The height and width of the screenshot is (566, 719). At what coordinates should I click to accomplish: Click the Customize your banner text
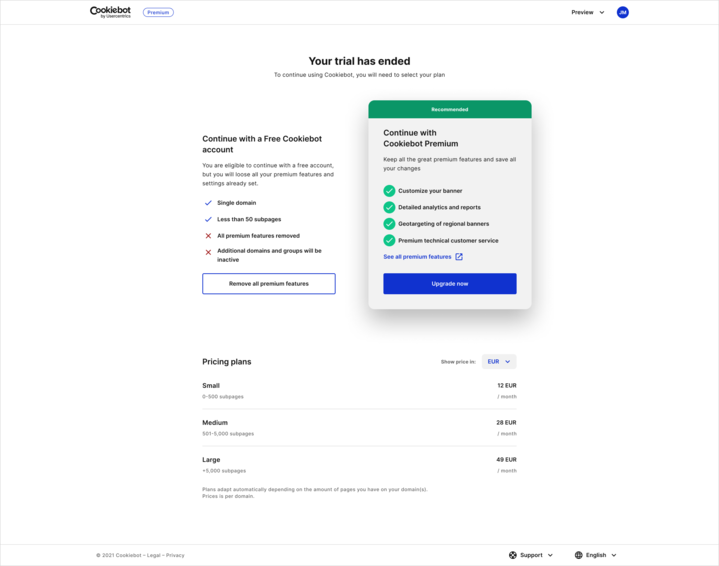click(x=430, y=191)
